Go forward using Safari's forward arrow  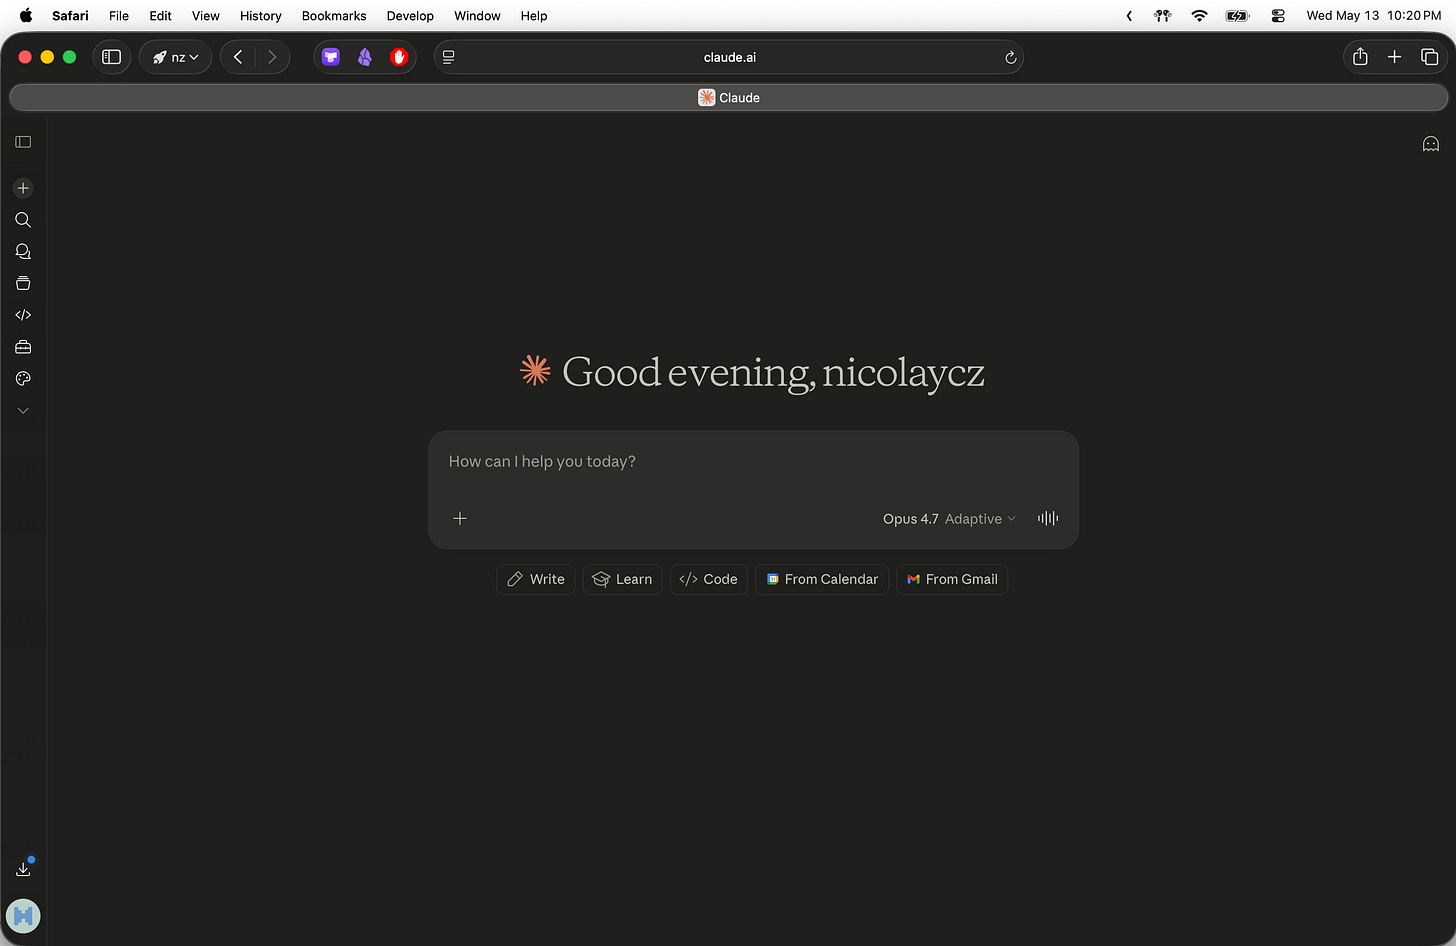[x=272, y=57]
